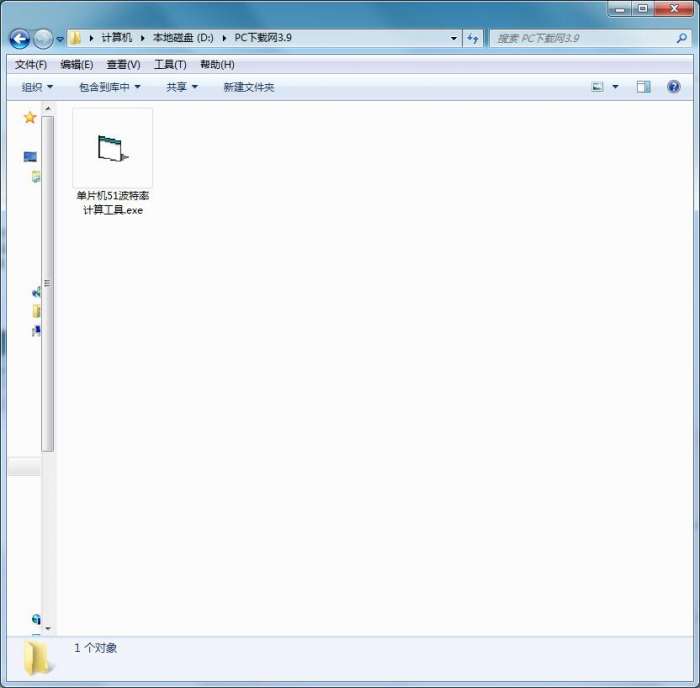Open the 编辑(E) menu

tap(77, 65)
